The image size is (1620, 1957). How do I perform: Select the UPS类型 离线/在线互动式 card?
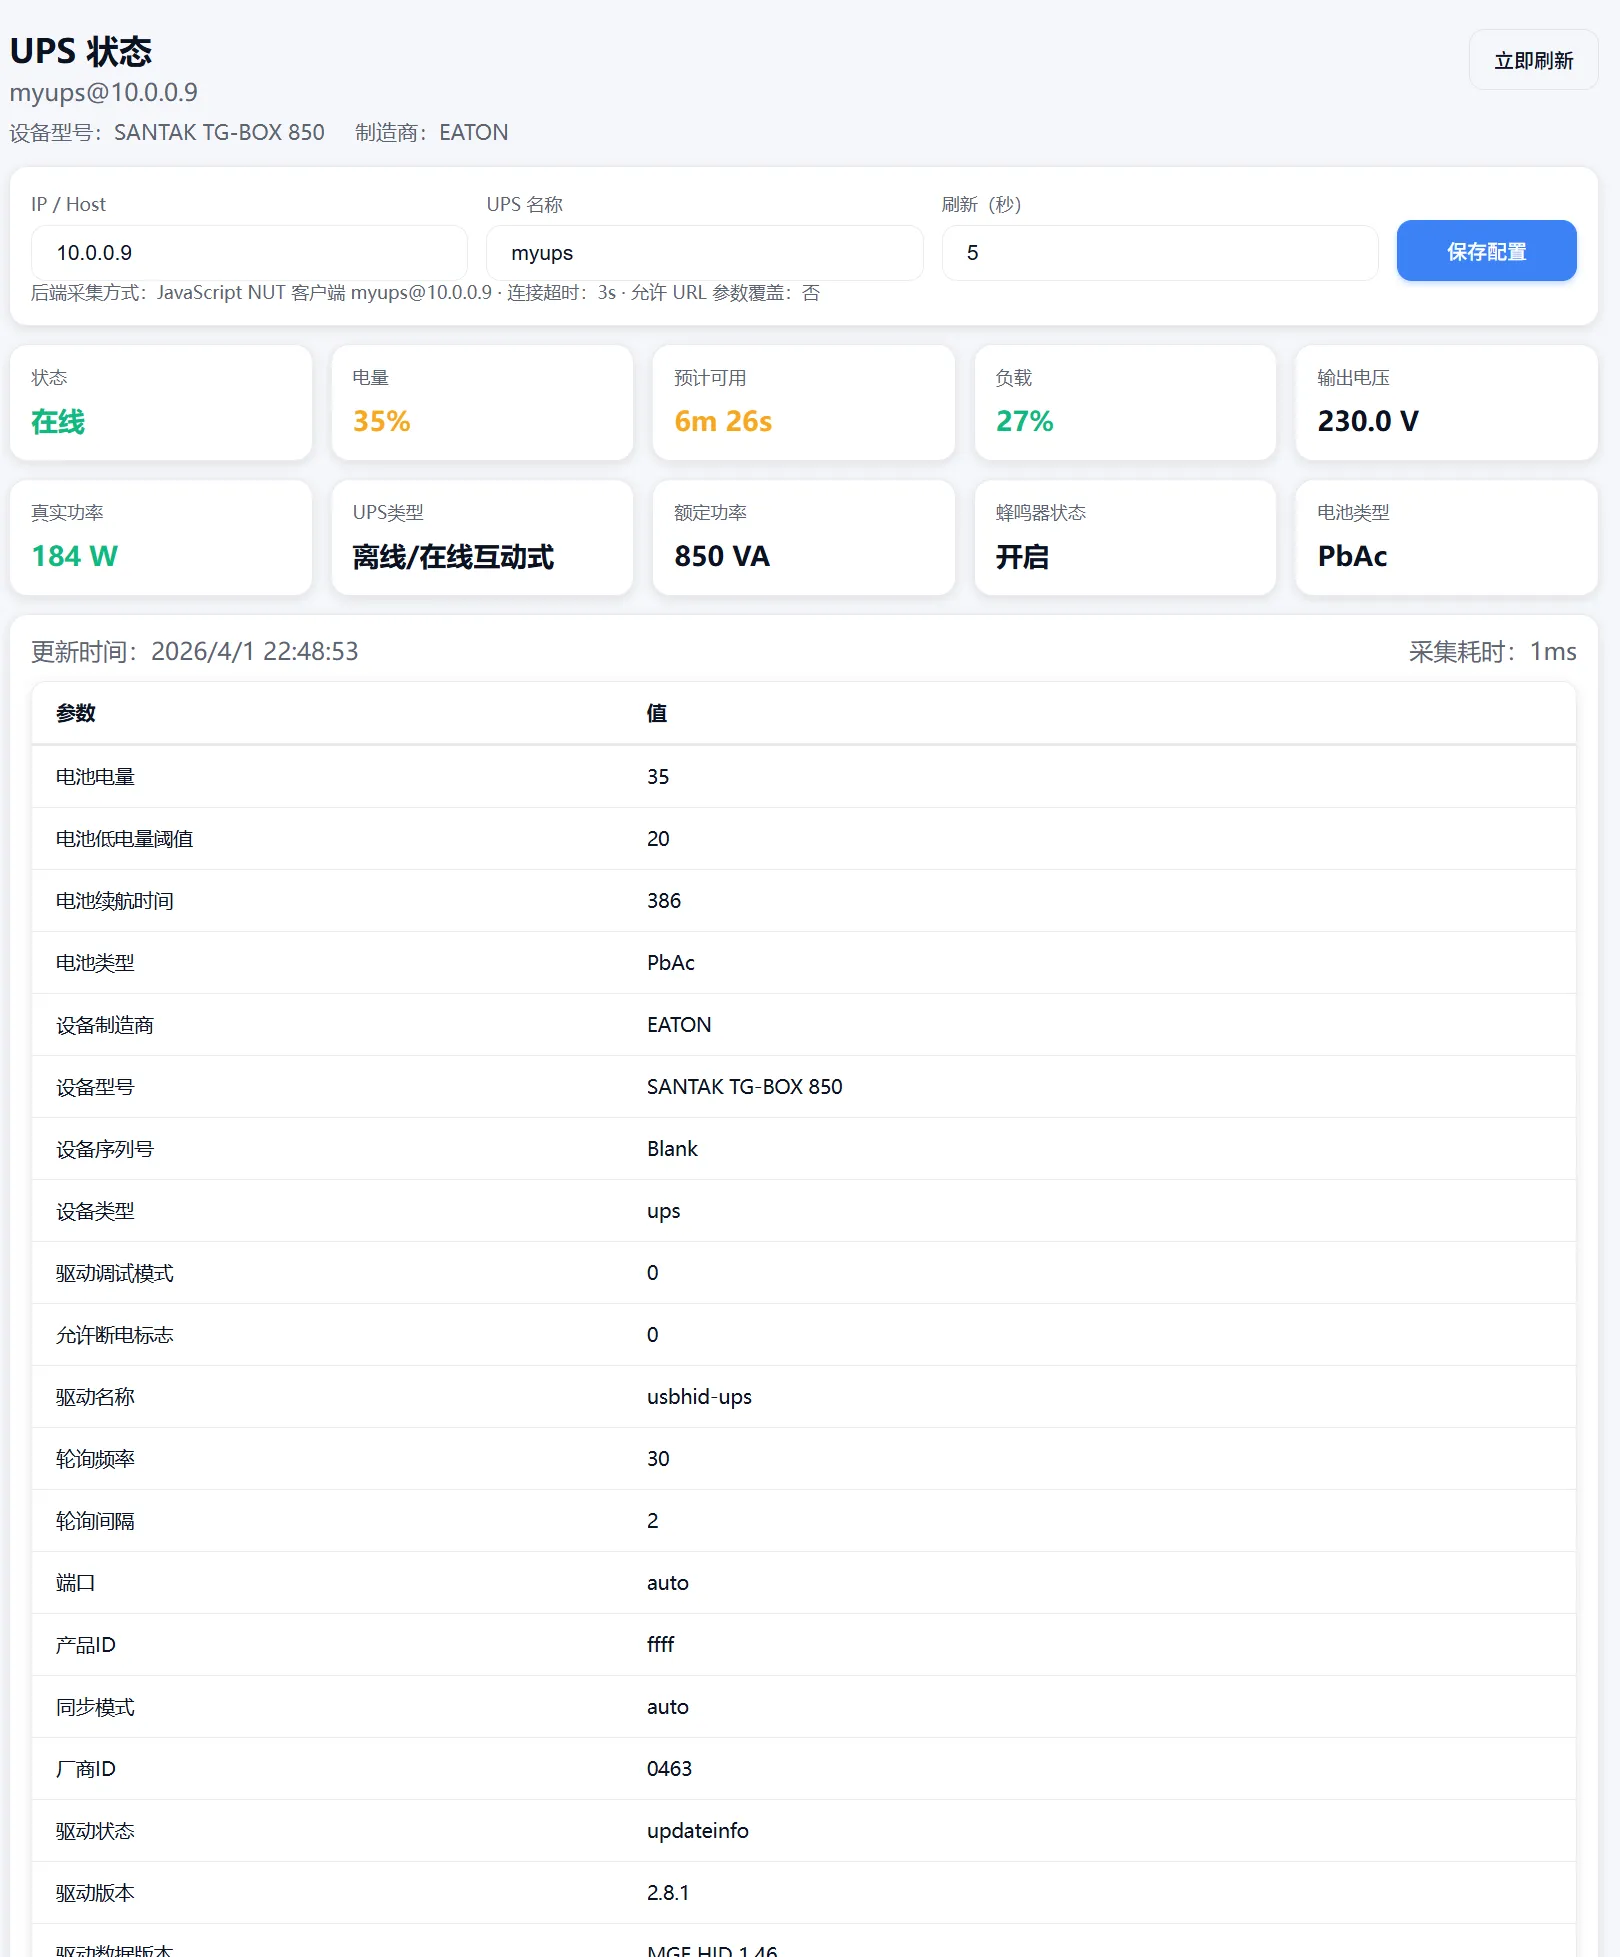coord(482,537)
